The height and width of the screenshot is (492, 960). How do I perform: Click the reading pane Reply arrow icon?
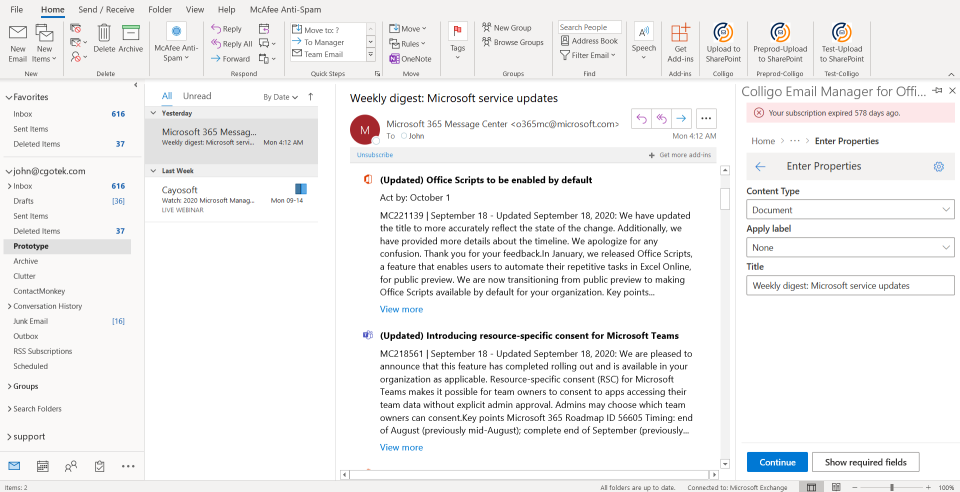point(642,119)
